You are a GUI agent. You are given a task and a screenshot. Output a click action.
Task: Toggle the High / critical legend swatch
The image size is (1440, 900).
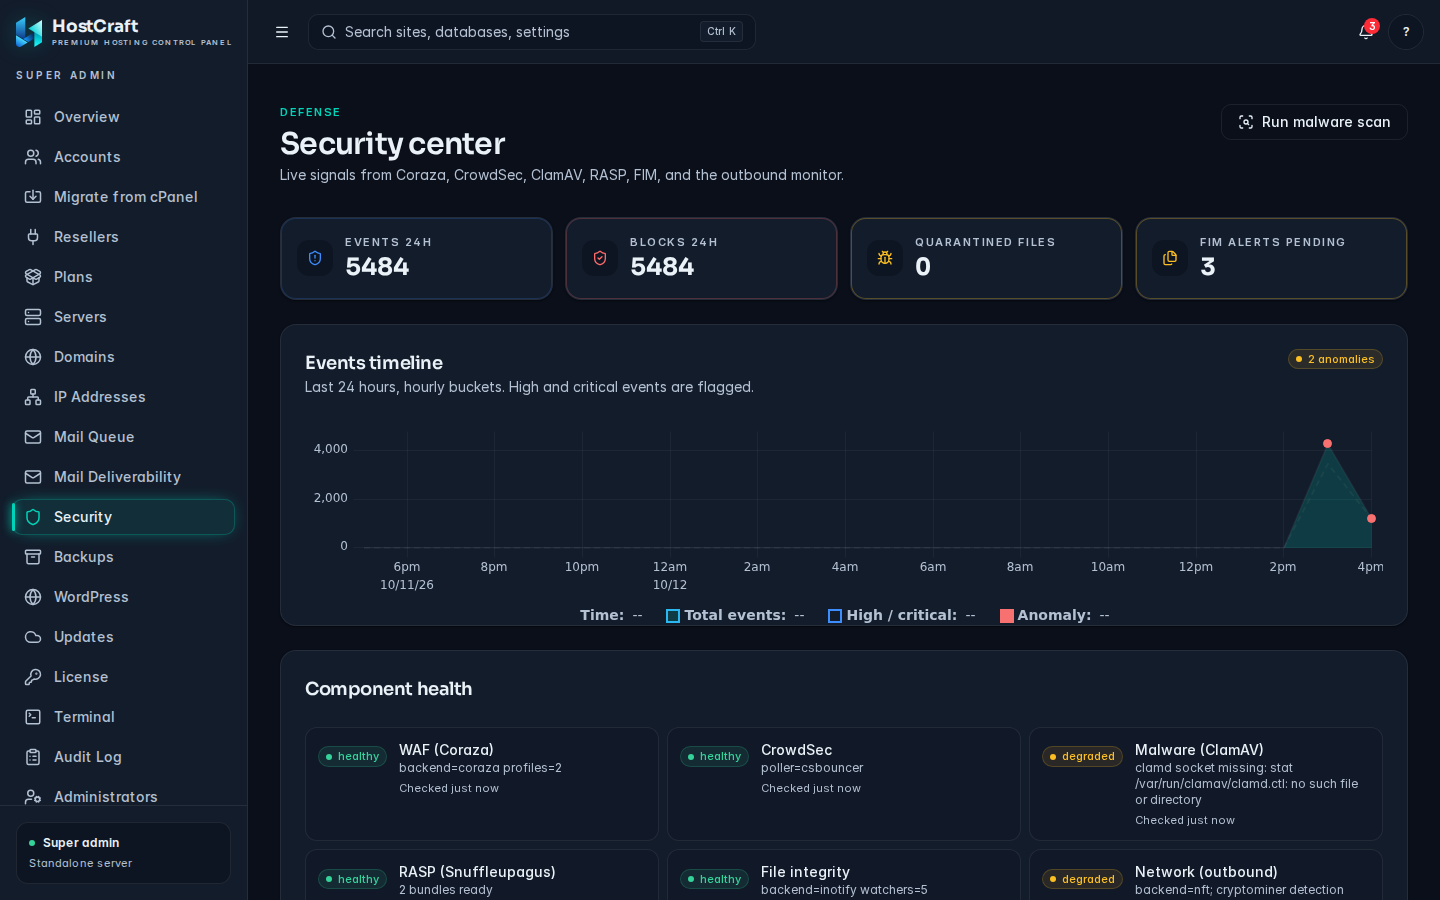[x=835, y=616]
